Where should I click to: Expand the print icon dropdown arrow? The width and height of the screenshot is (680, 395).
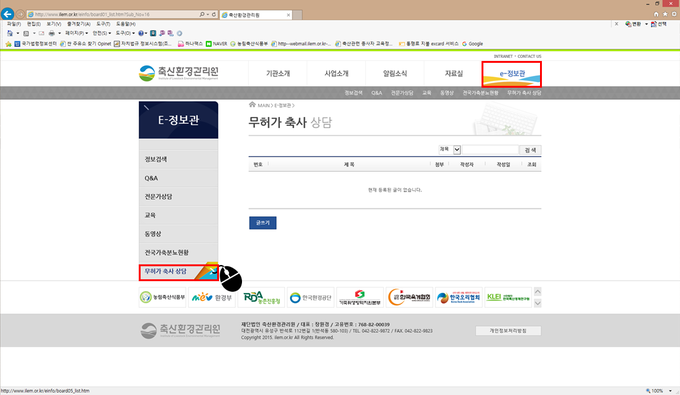(59, 33)
